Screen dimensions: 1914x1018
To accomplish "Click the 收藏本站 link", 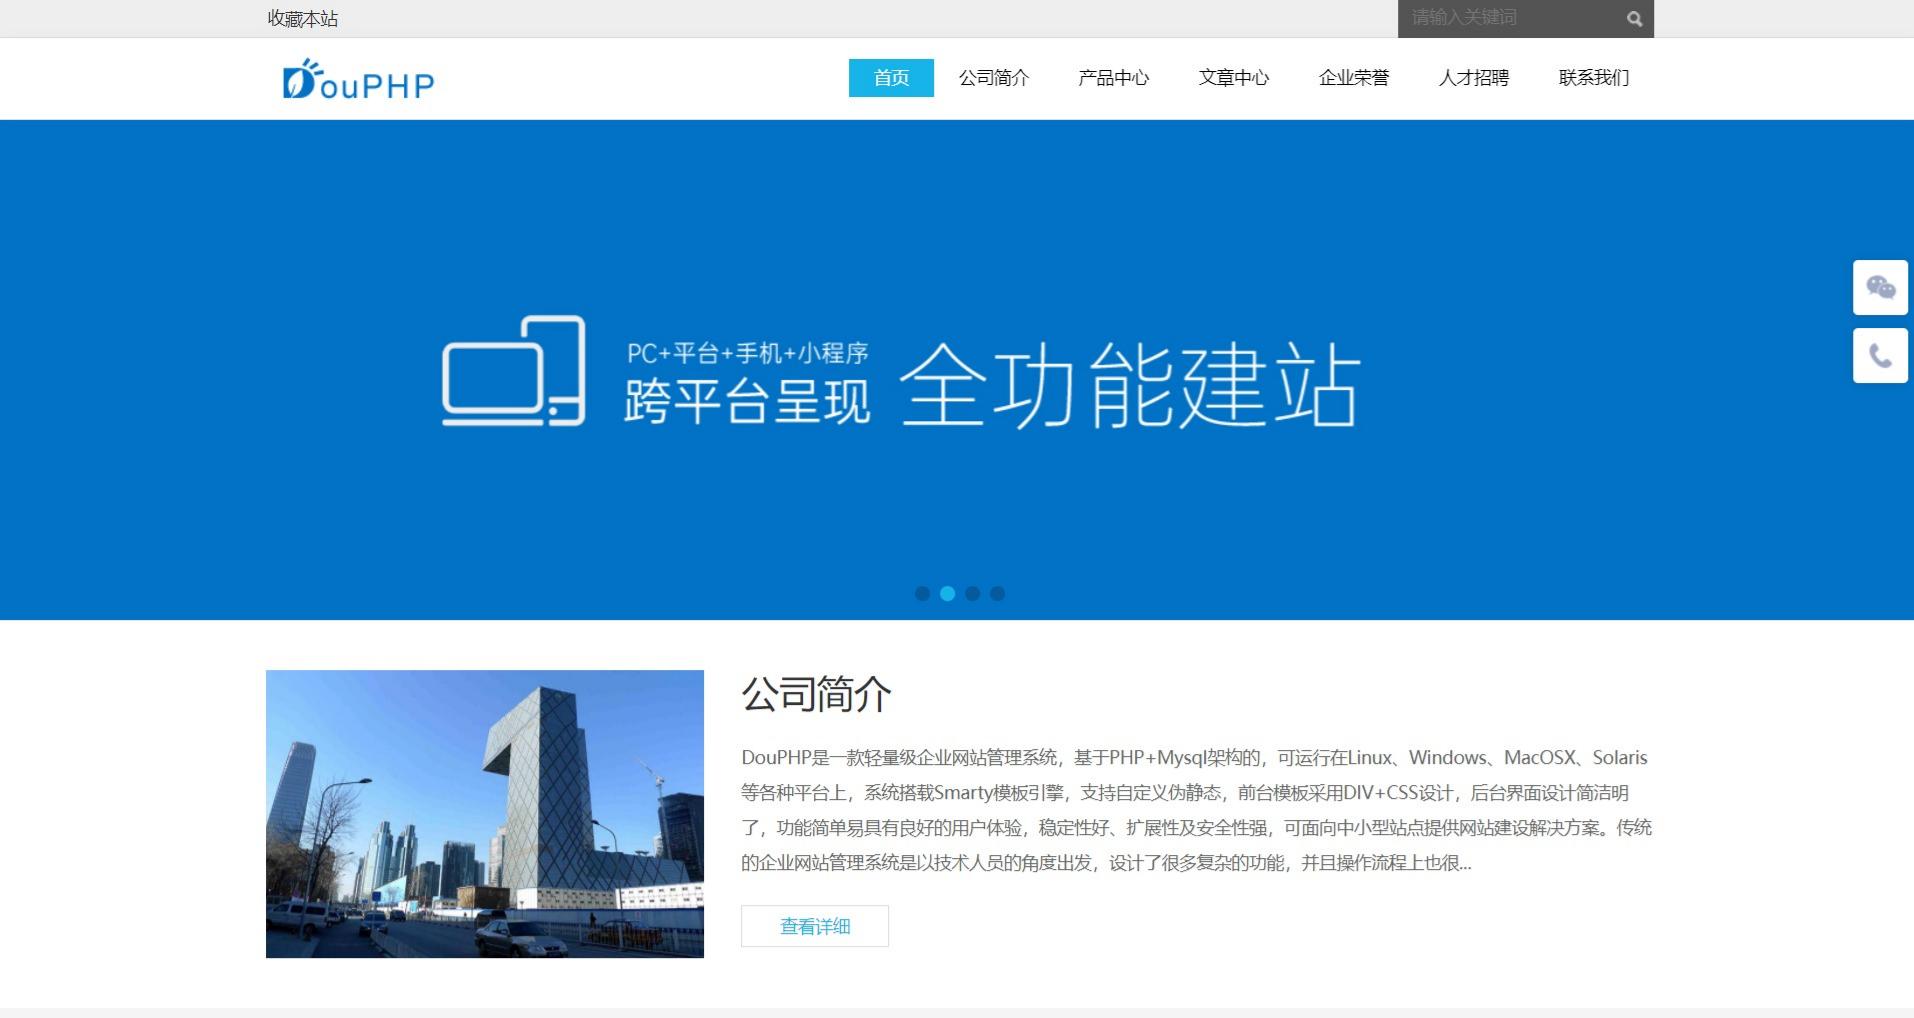I will [x=302, y=17].
